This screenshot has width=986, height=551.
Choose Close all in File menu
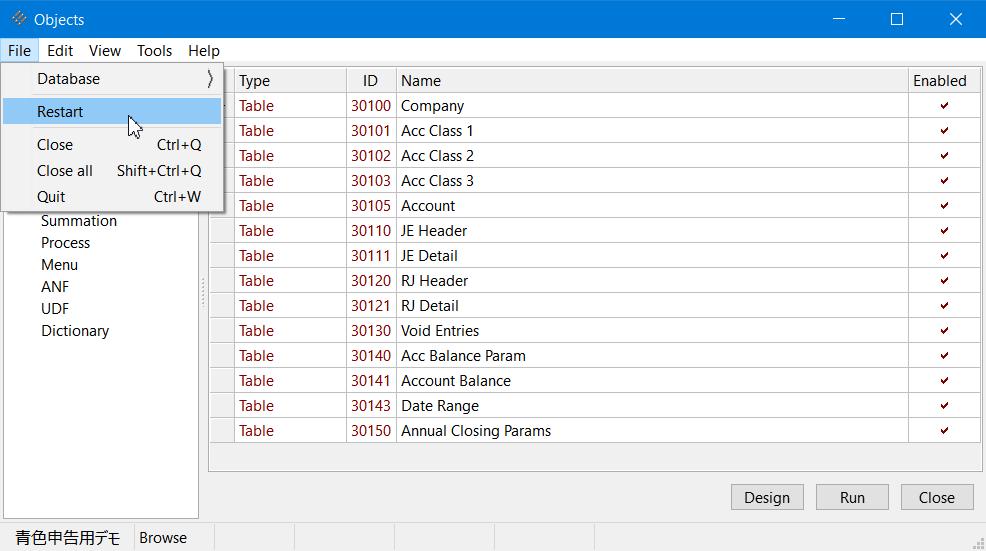(x=65, y=171)
